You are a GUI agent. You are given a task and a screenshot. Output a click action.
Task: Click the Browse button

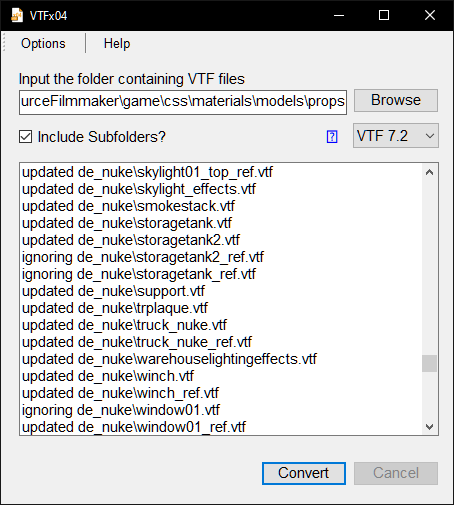(396, 100)
